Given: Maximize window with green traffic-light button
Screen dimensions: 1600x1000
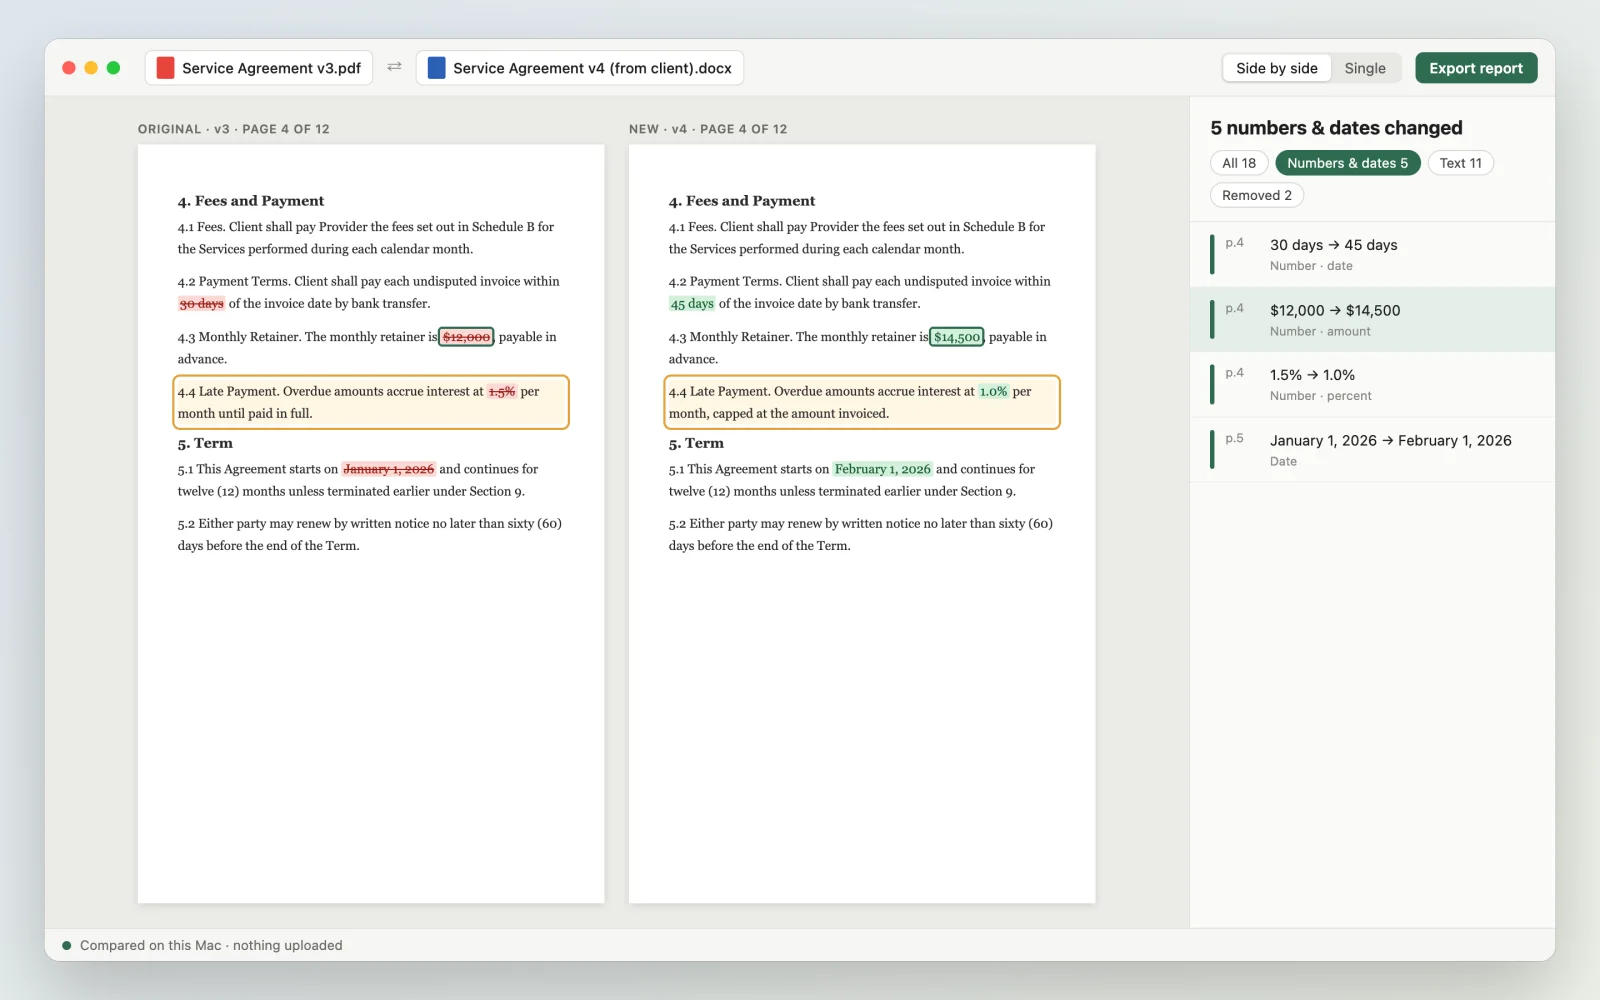Looking at the screenshot, I should [x=113, y=68].
